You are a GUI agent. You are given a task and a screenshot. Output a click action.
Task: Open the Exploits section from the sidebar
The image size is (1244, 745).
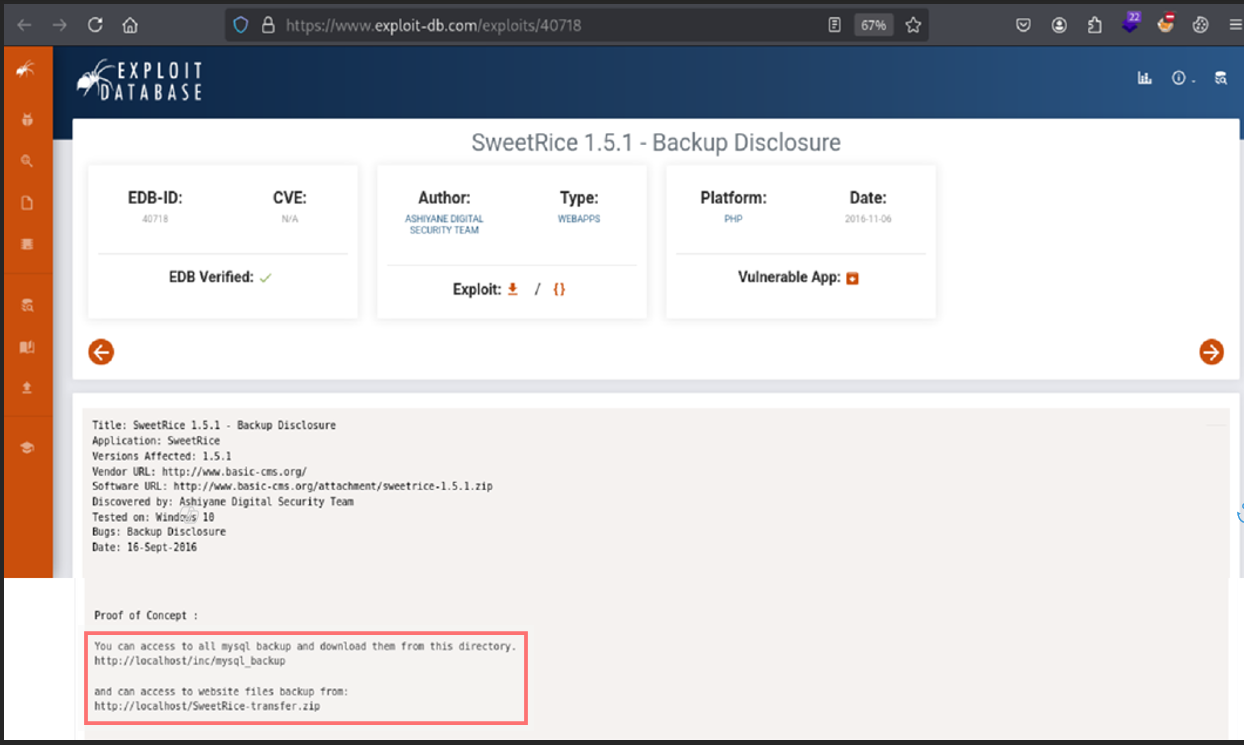(27, 119)
